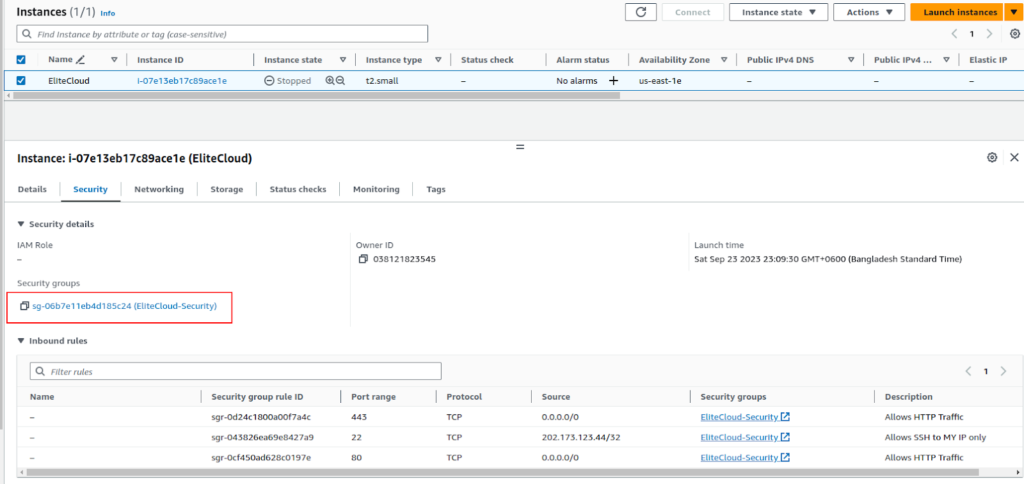Go to next page of instances
The width and height of the screenshot is (1024, 484).
point(989,34)
